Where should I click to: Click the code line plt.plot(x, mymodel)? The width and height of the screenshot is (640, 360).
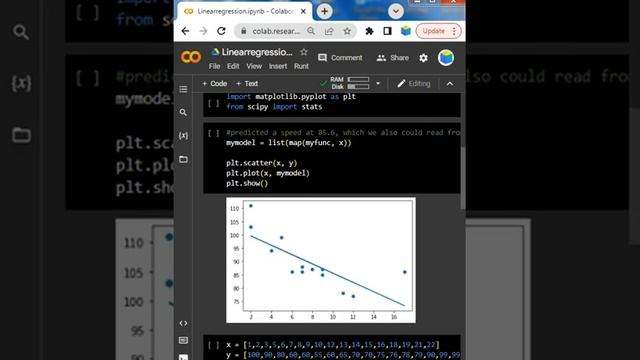coord(268,173)
